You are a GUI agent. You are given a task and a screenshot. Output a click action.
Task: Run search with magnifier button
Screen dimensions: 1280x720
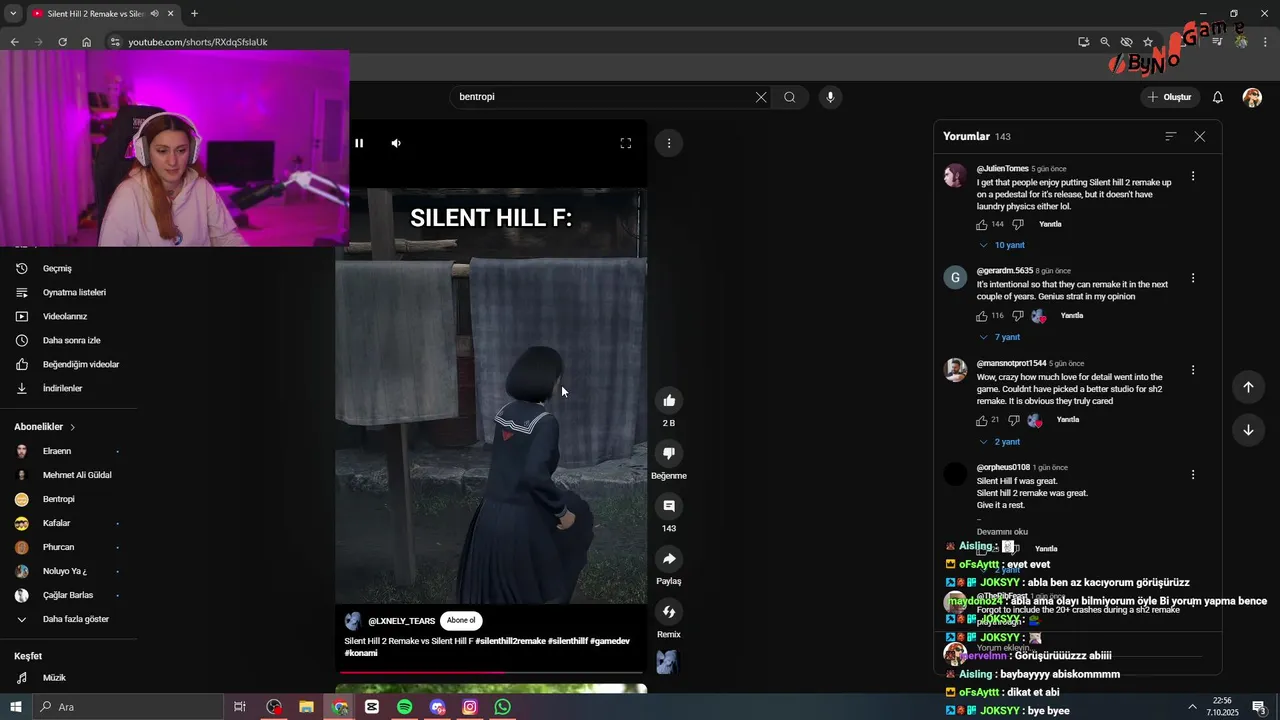pos(790,97)
